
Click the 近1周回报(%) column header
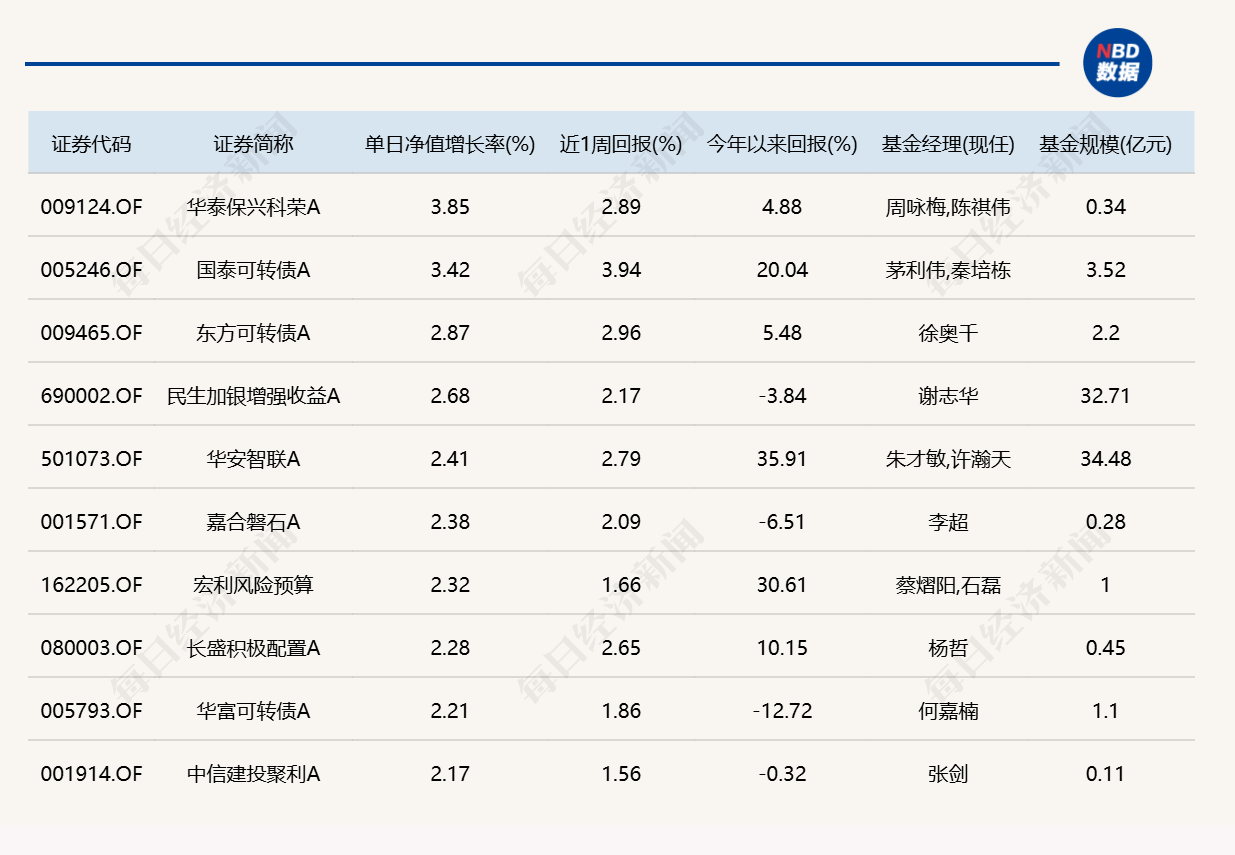click(621, 143)
